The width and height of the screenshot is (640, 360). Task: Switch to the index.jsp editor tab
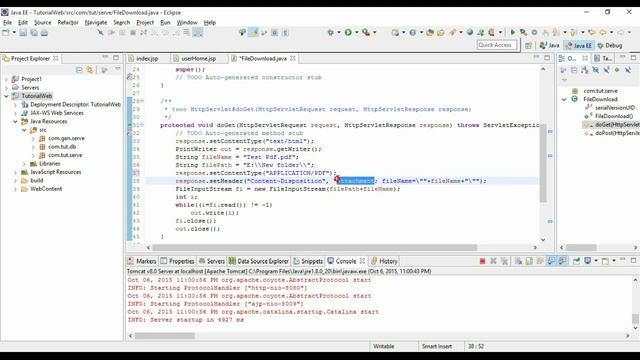click(147, 58)
